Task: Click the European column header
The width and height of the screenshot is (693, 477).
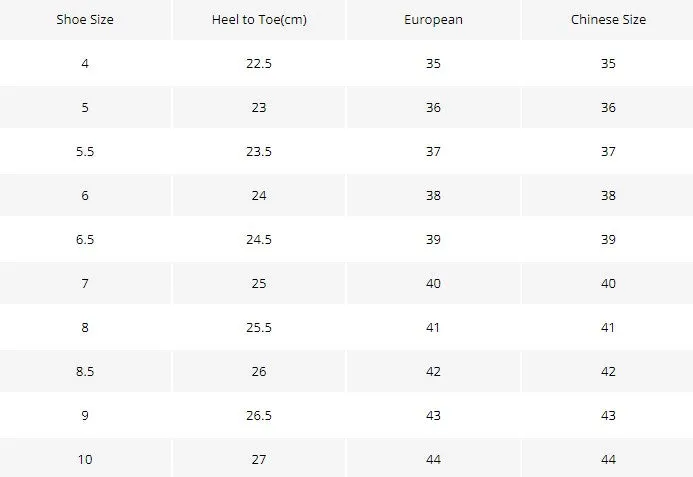Action: pyautogui.click(x=433, y=19)
